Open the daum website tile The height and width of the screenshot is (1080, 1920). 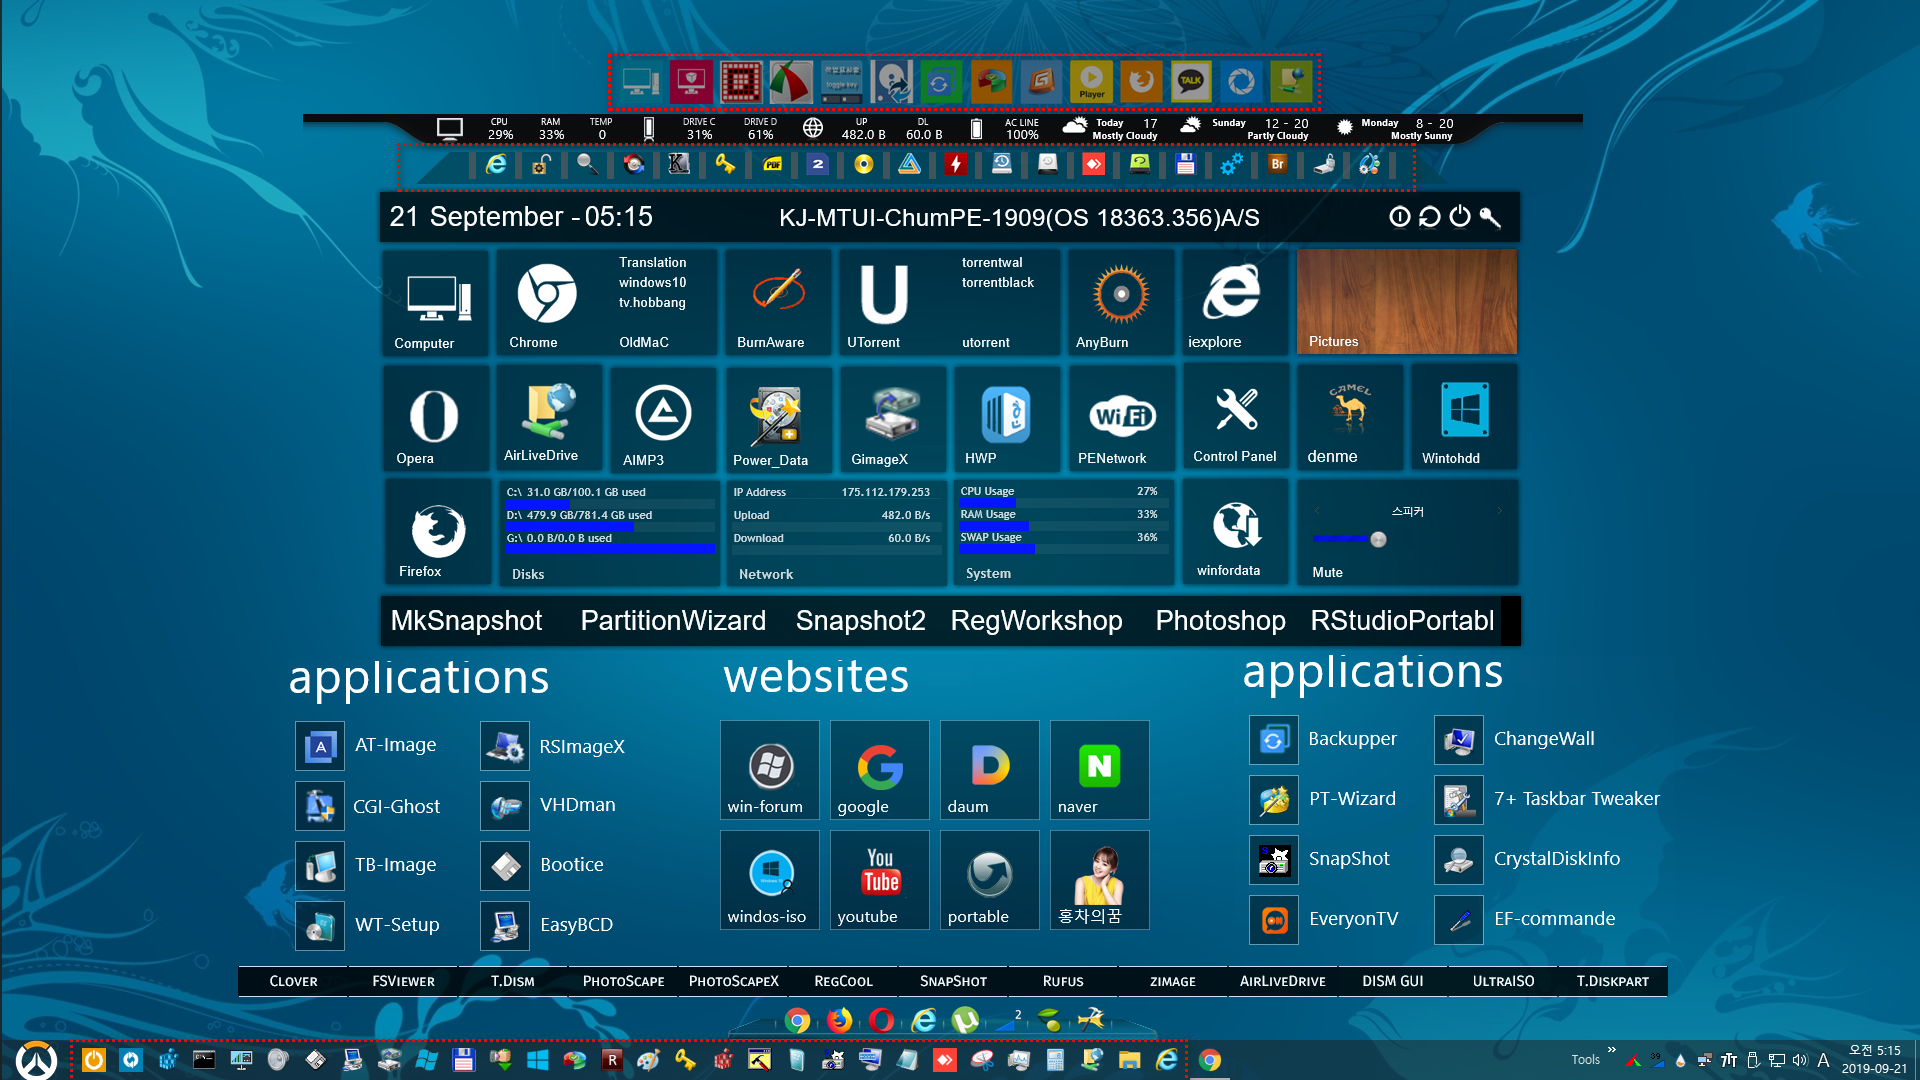989,770
